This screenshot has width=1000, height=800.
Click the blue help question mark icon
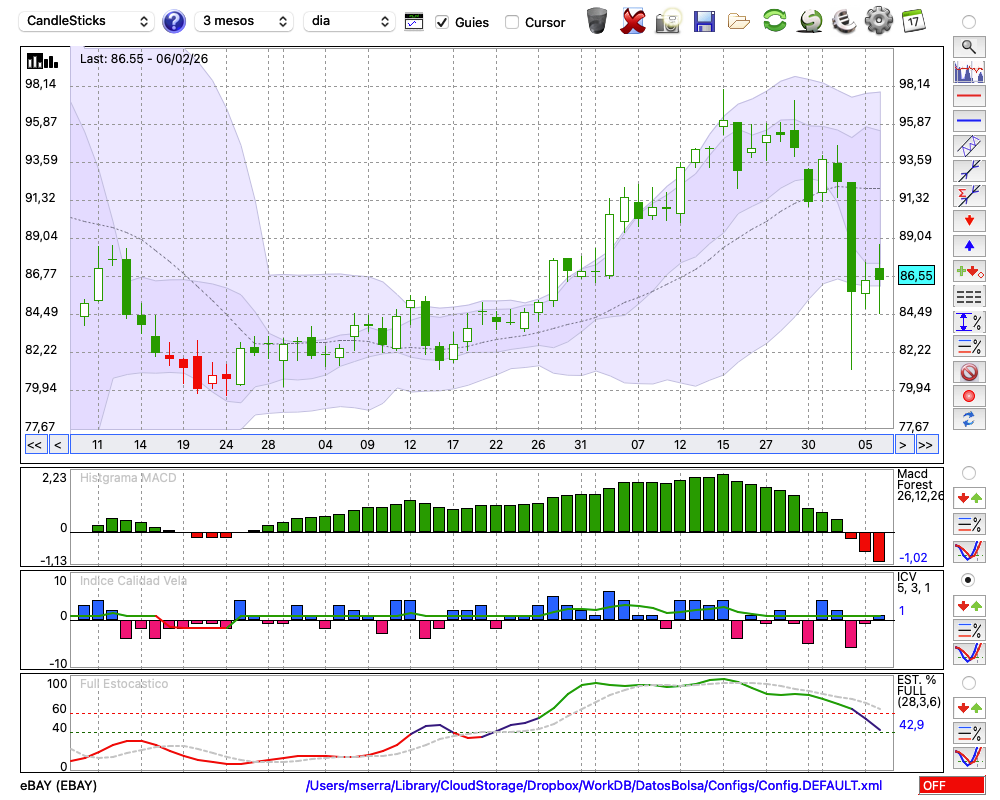pos(174,21)
